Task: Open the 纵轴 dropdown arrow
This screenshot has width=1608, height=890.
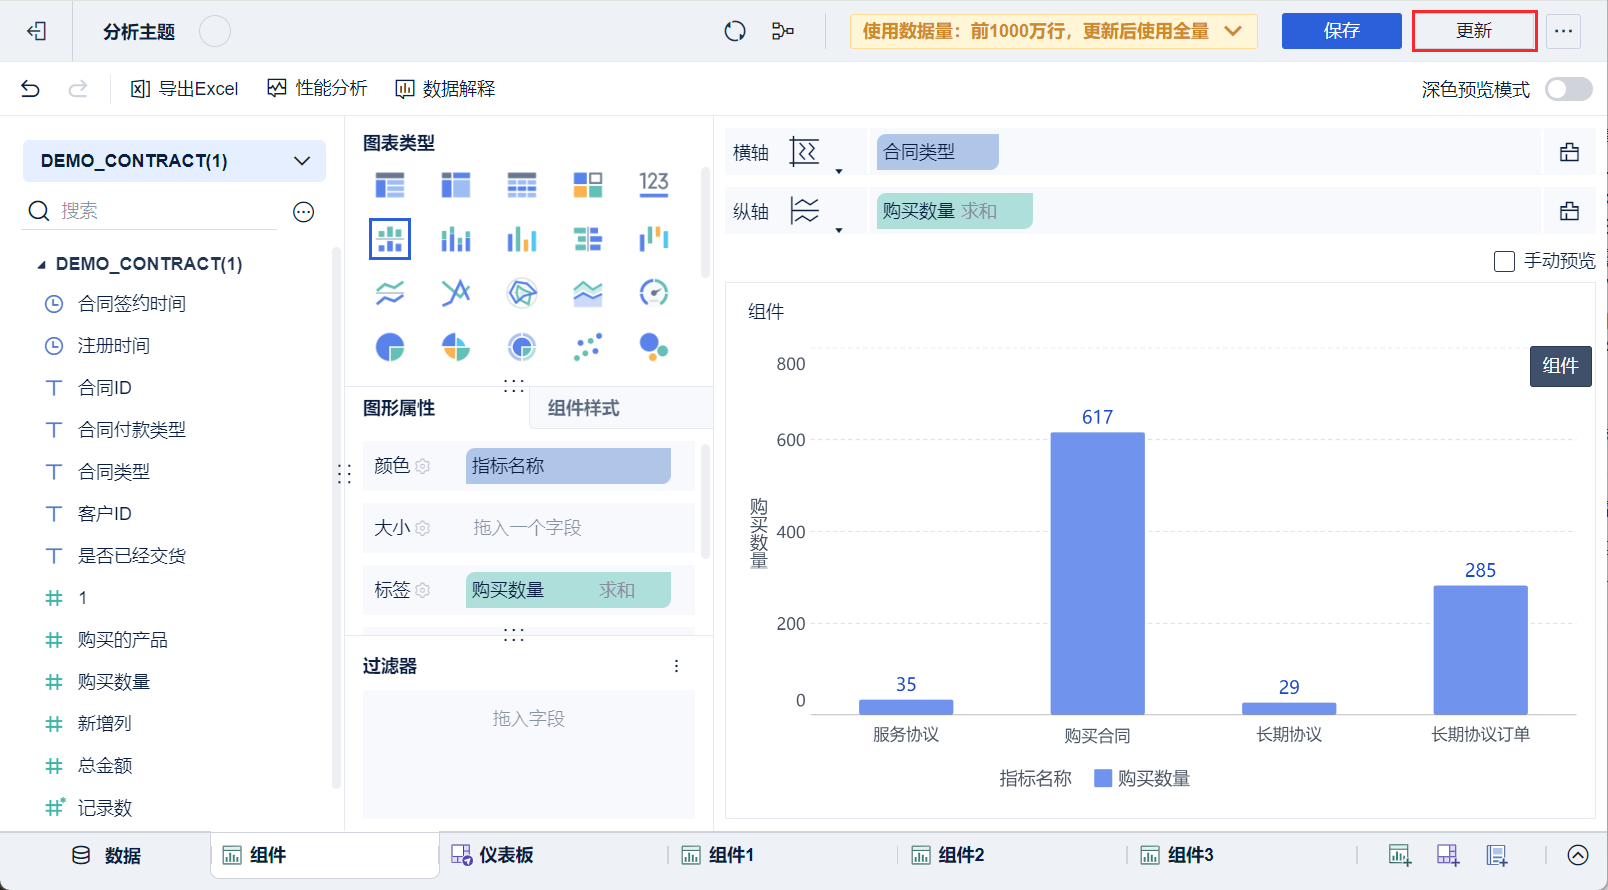Action: pyautogui.click(x=839, y=230)
